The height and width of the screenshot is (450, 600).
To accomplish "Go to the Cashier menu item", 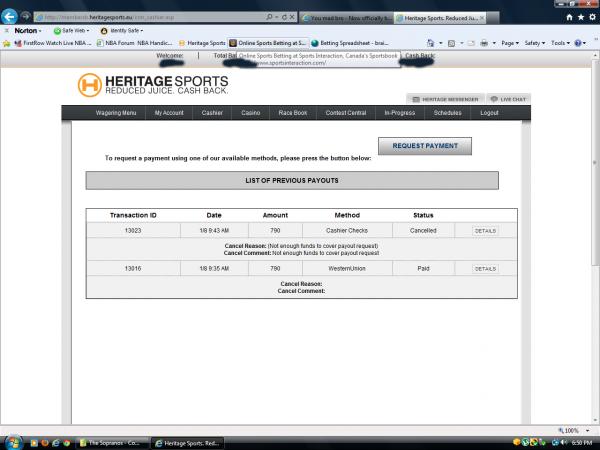I will pos(212,113).
